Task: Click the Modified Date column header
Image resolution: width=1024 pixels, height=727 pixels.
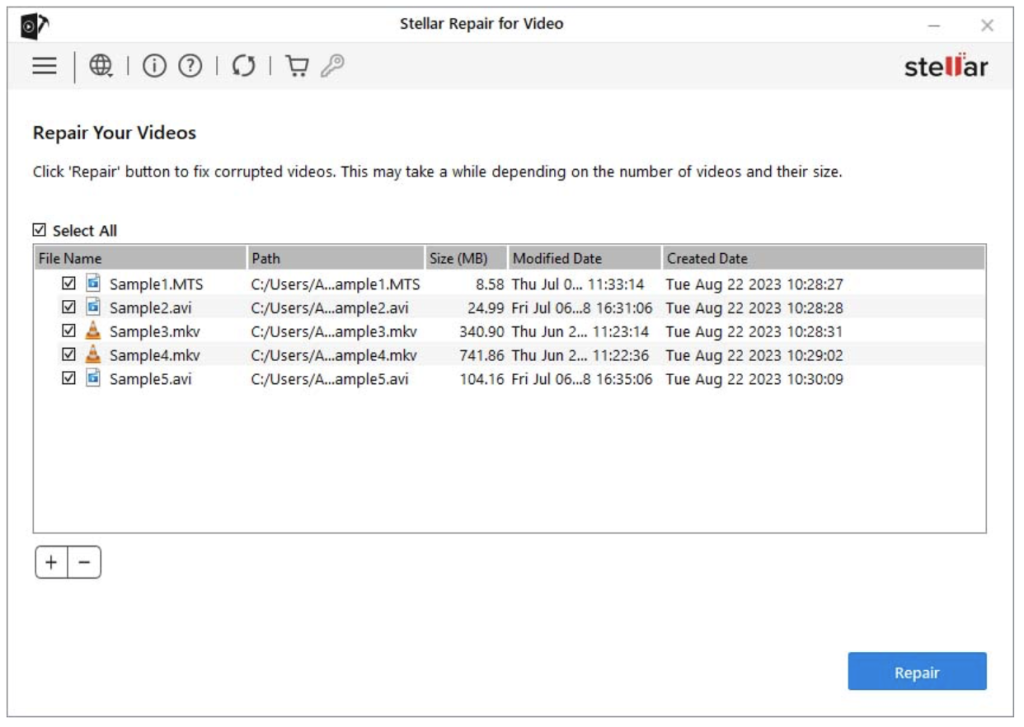Action: pyautogui.click(x=583, y=258)
